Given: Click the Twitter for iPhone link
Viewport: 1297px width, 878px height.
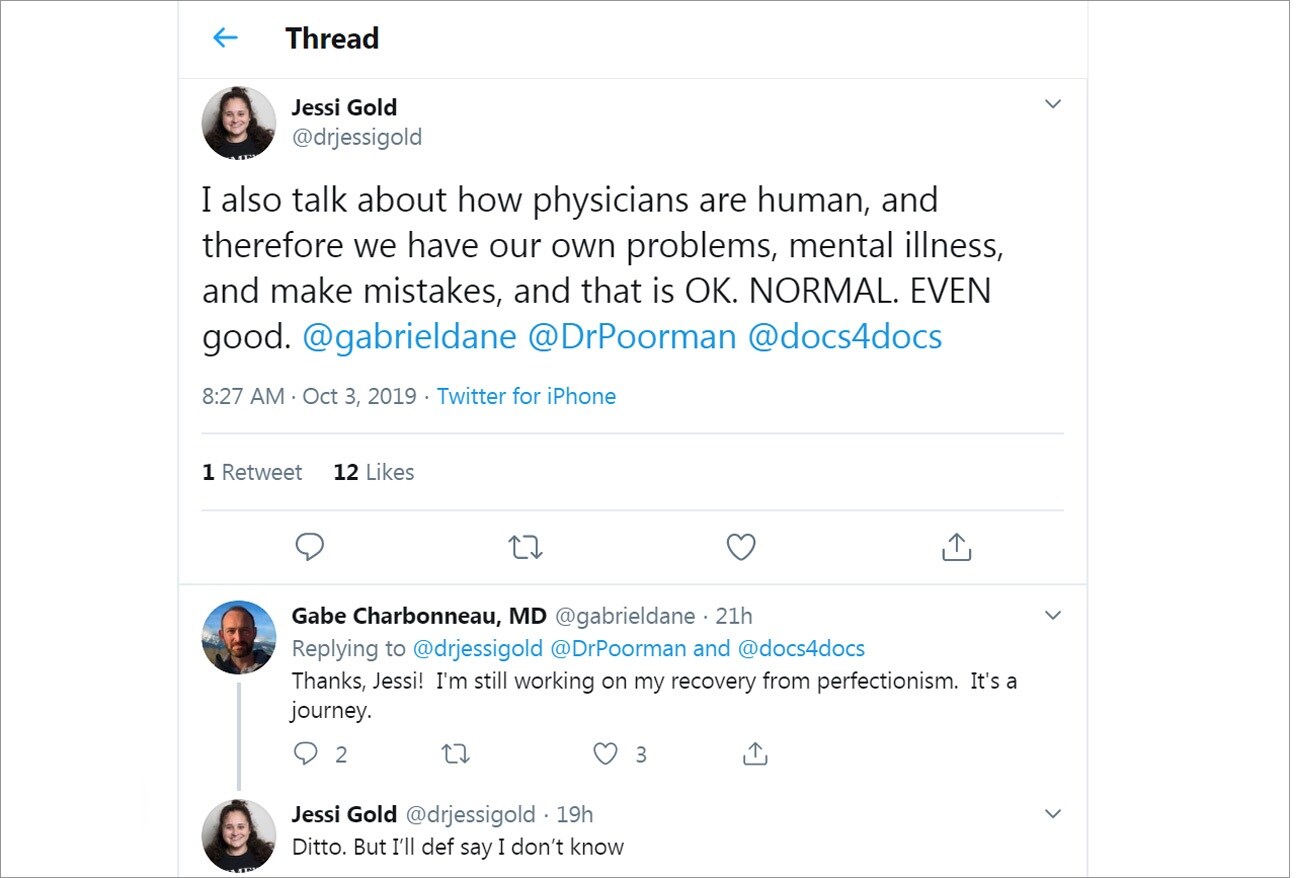Looking at the screenshot, I should [527, 396].
